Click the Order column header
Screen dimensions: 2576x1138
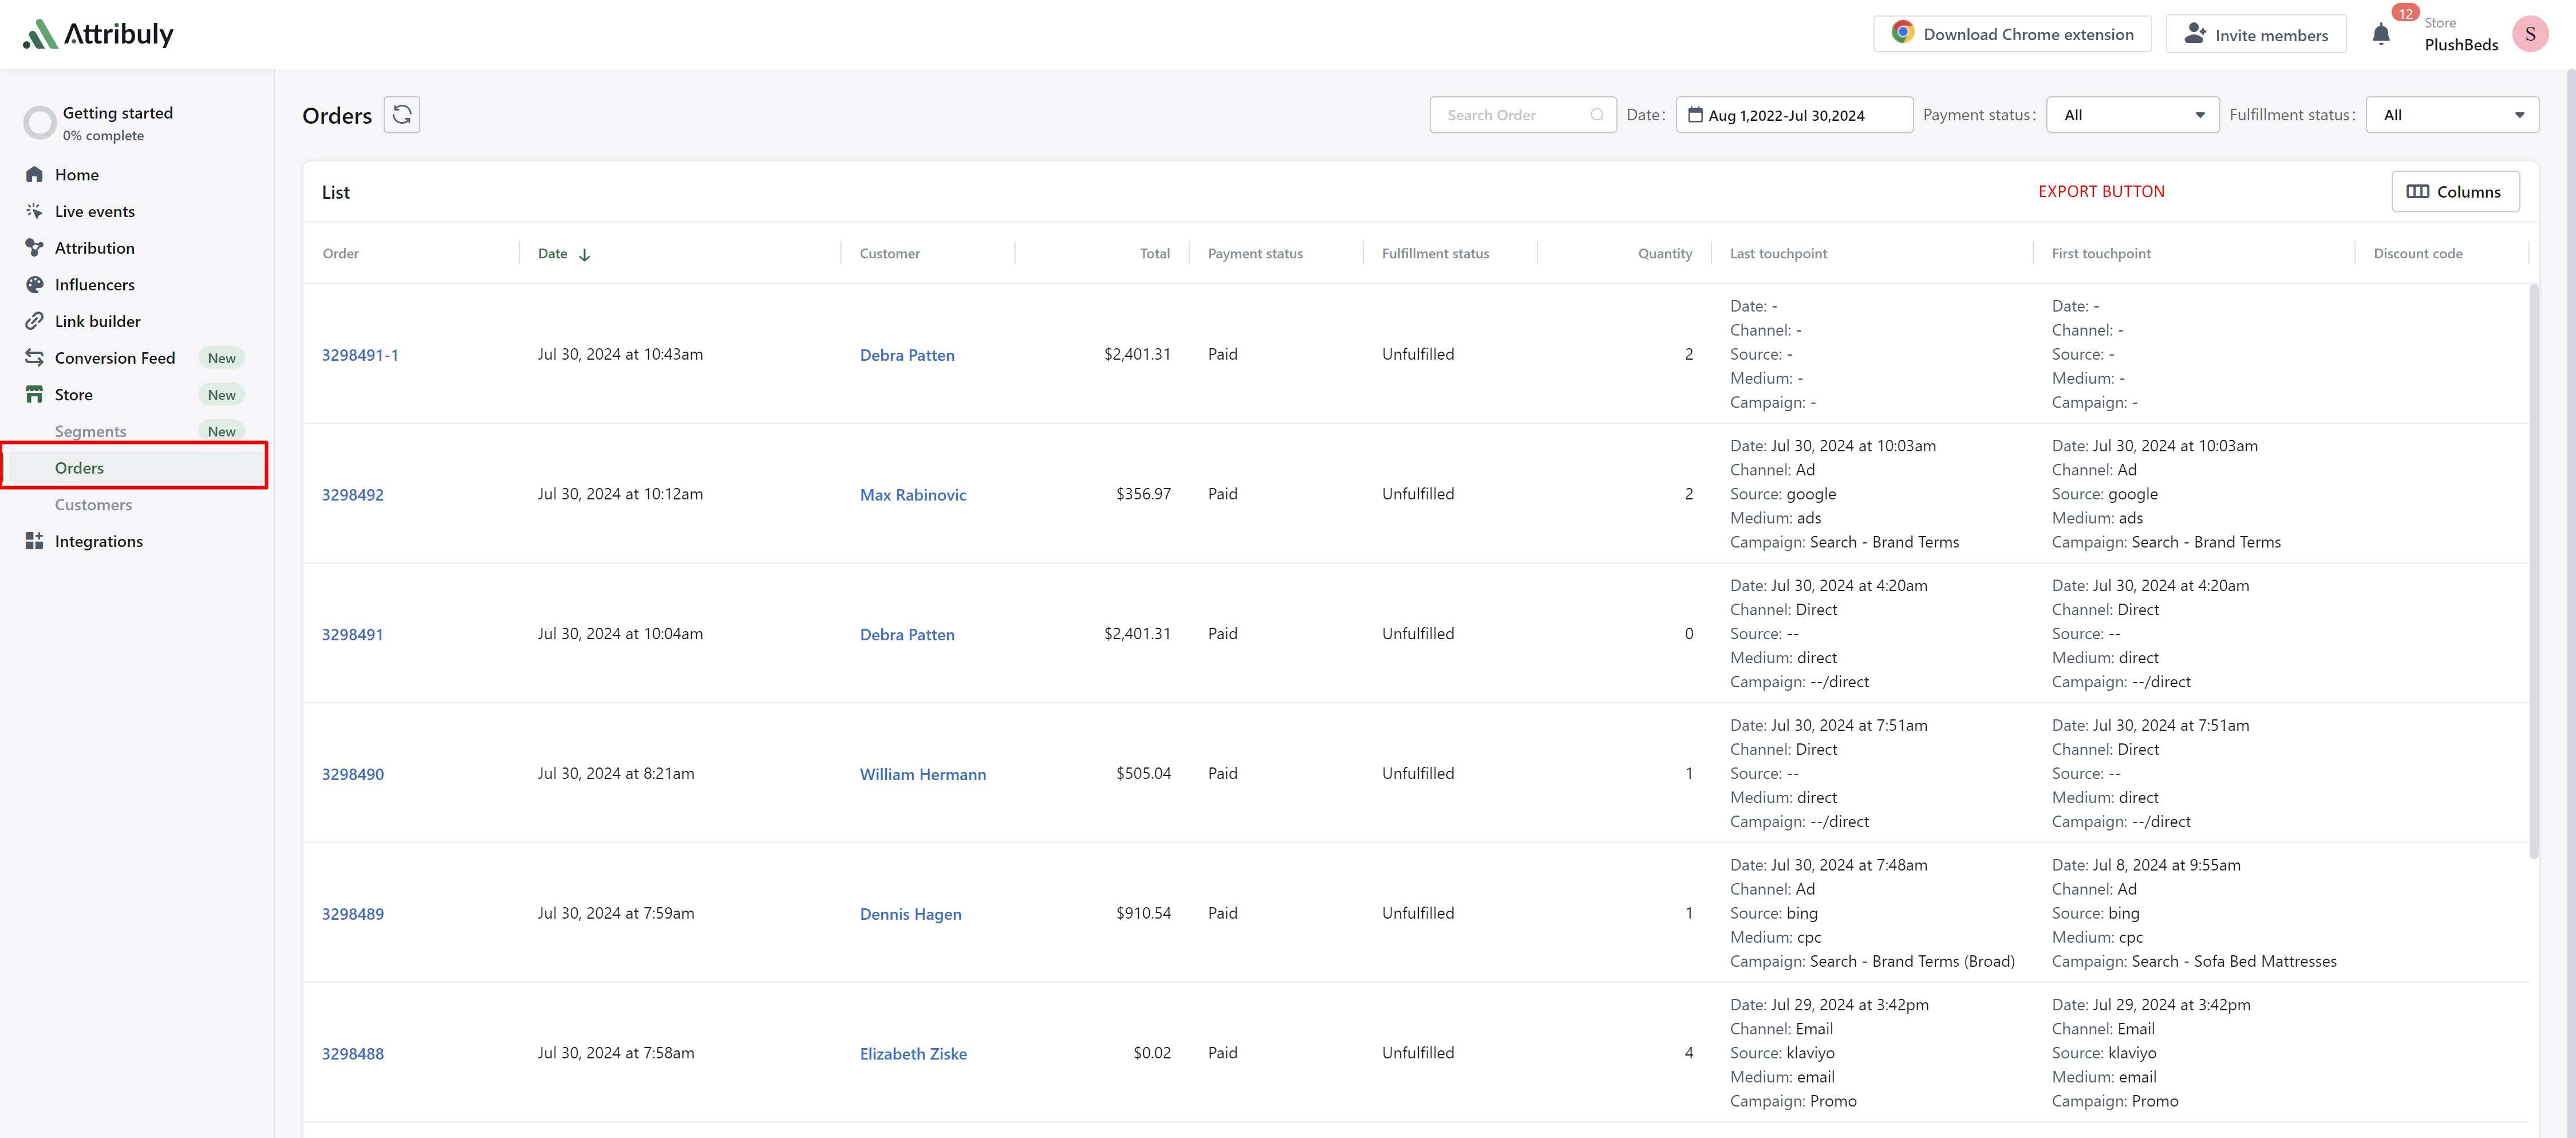point(341,254)
